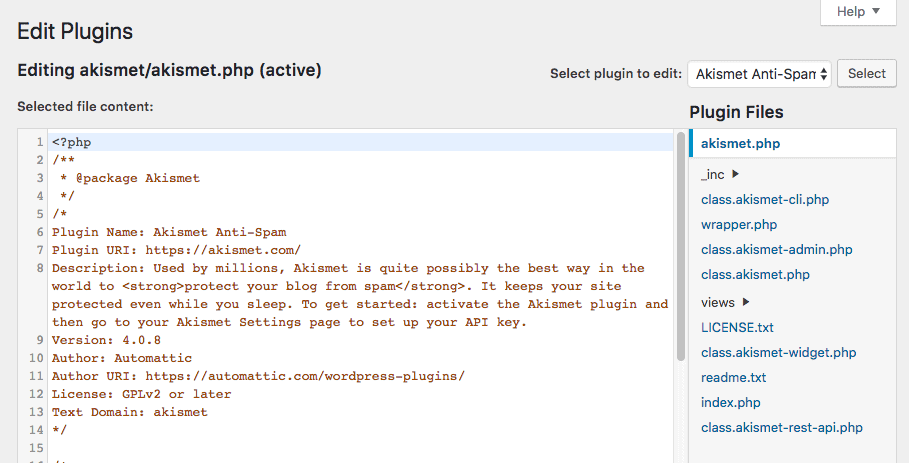Open readme.txt file
909x463 pixels.
pos(733,377)
